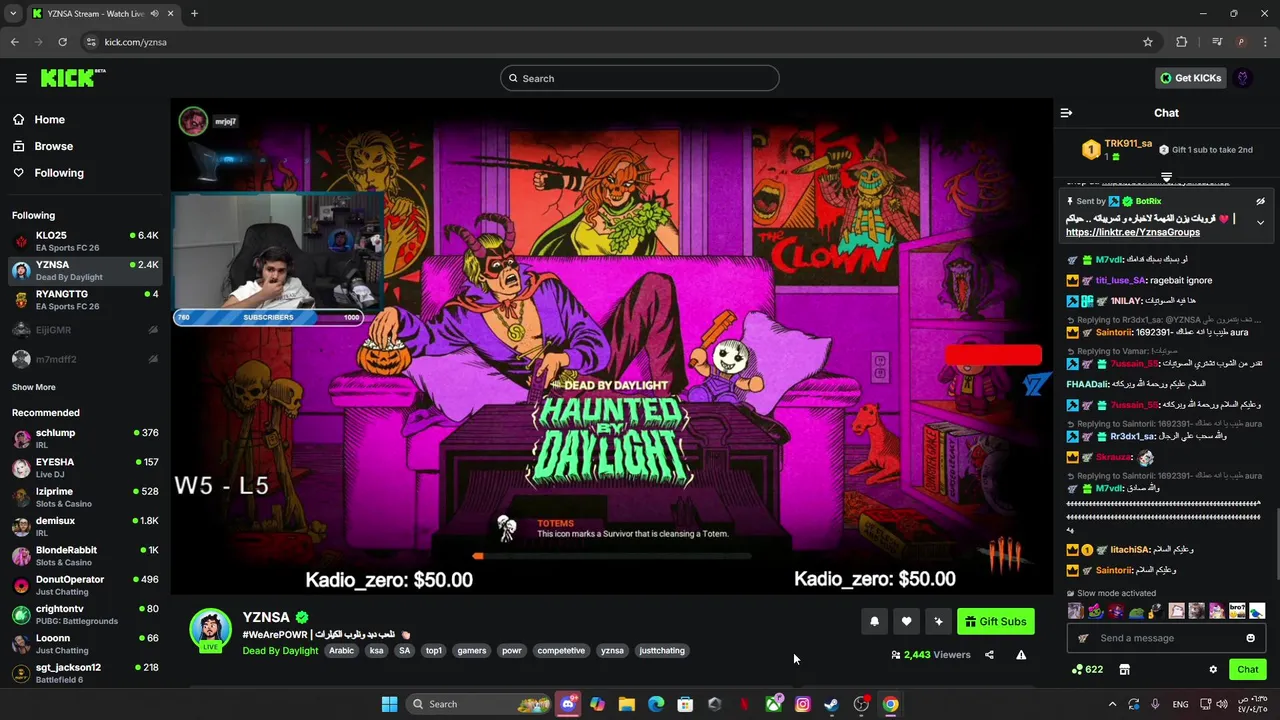Open Dead By Daylight category link
The image size is (1280, 720).
point(280,650)
